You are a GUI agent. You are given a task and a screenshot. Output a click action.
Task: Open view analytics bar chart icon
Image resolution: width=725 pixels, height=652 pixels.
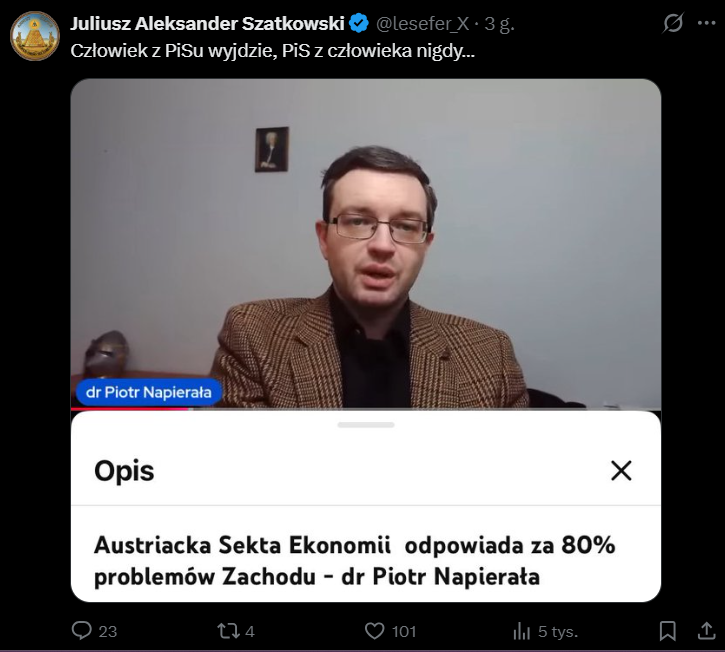tap(522, 631)
